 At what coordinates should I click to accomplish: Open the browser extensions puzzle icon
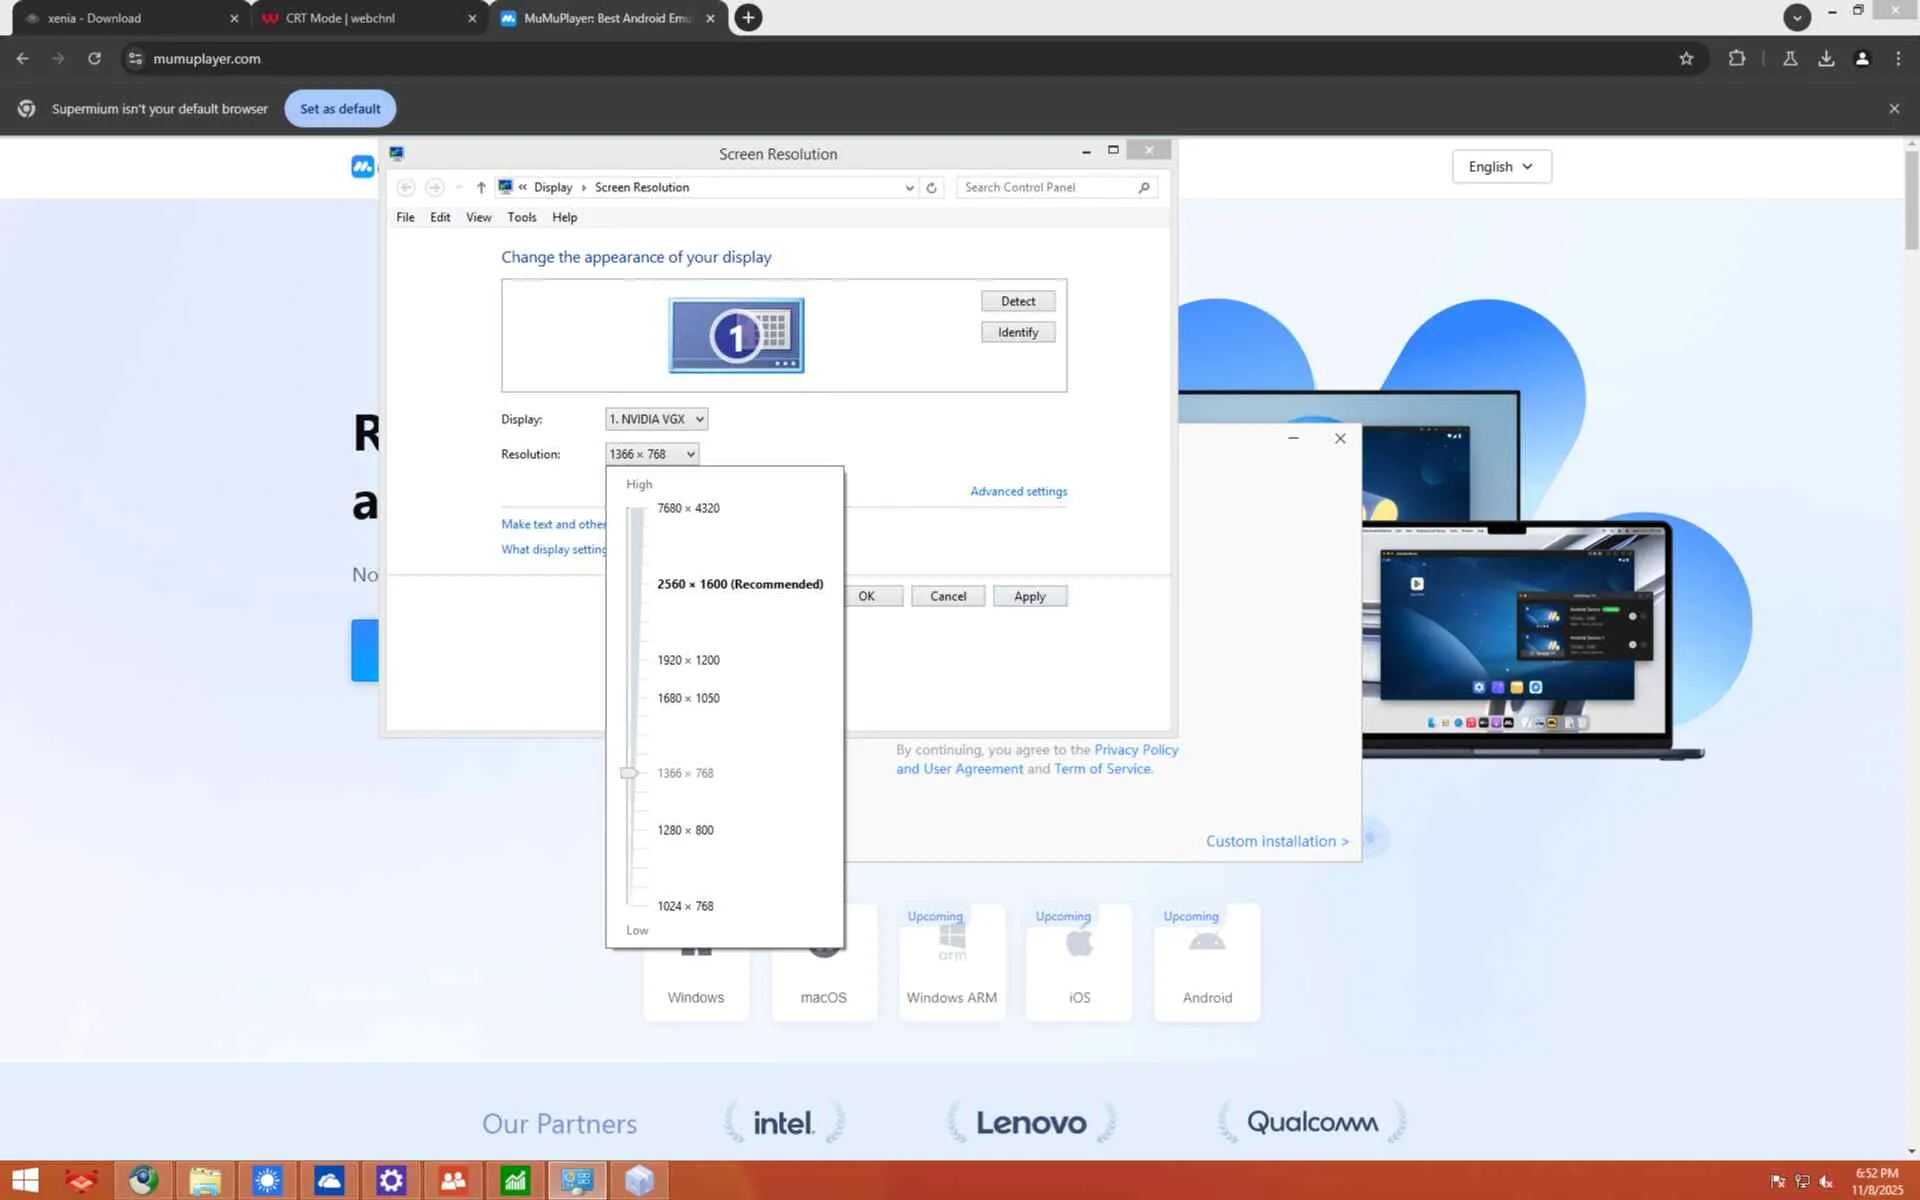tap(1737, 59)
